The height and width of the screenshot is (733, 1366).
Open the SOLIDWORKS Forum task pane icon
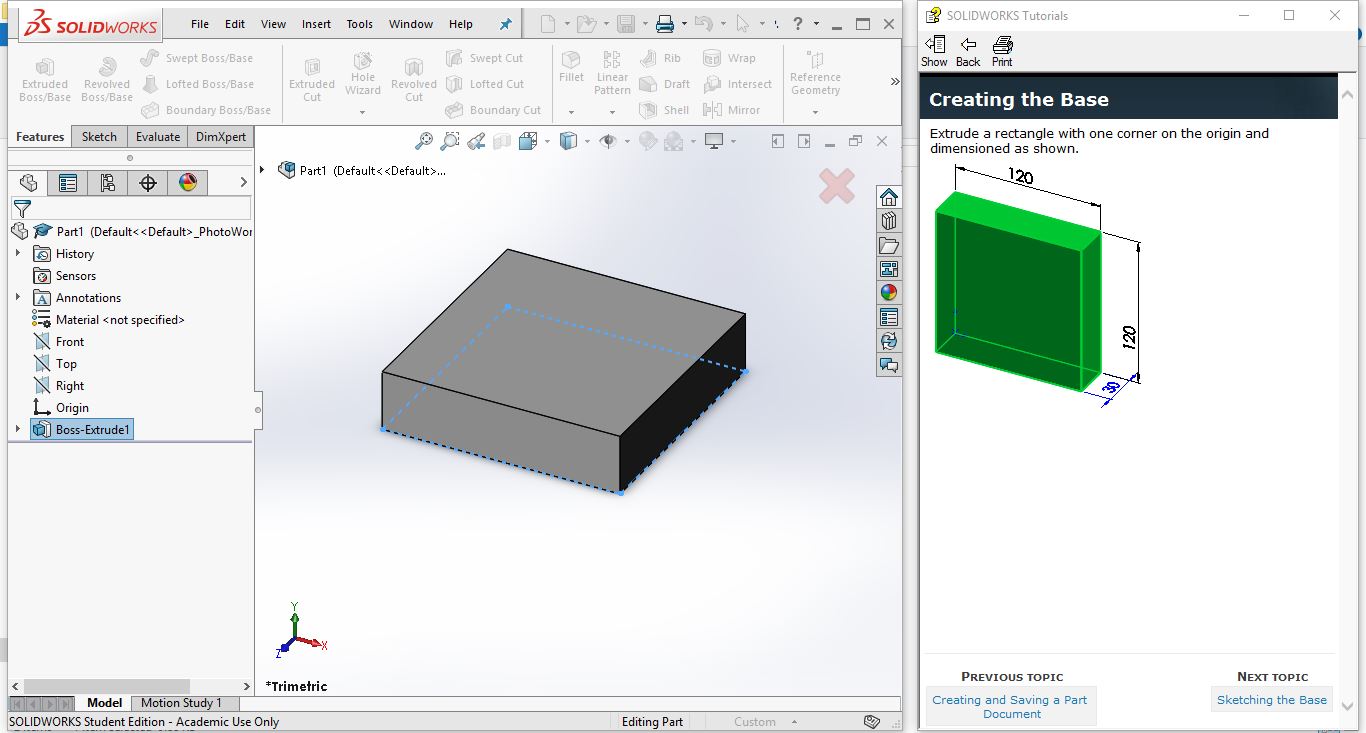coord(888,365)
